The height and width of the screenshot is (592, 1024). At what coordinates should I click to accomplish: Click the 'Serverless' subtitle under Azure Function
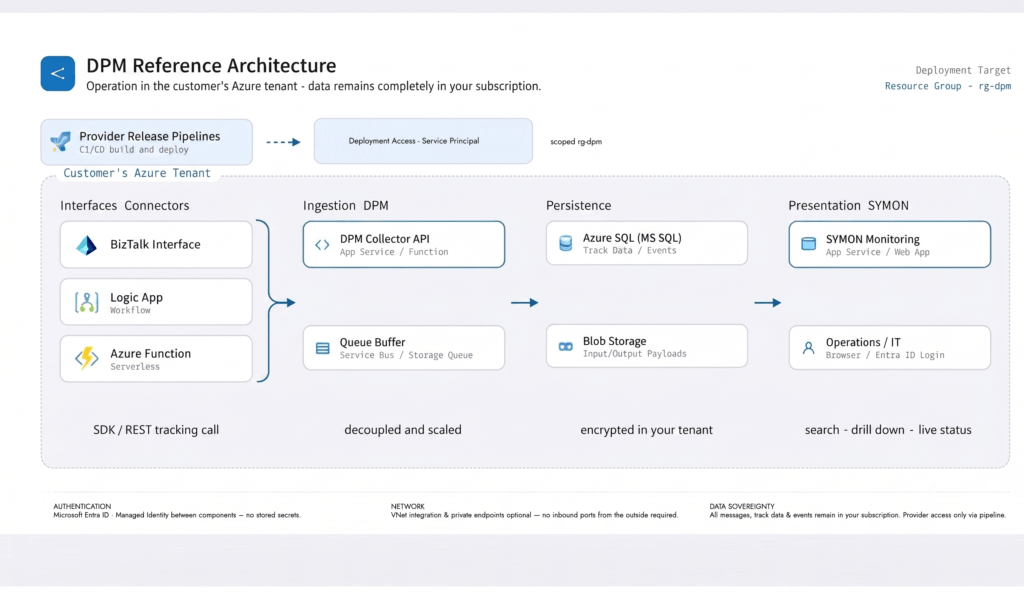pos(135,367)
